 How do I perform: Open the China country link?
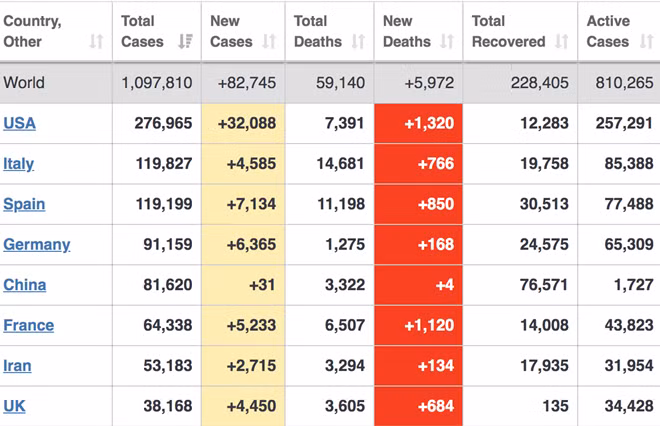(x=24, y=285)
